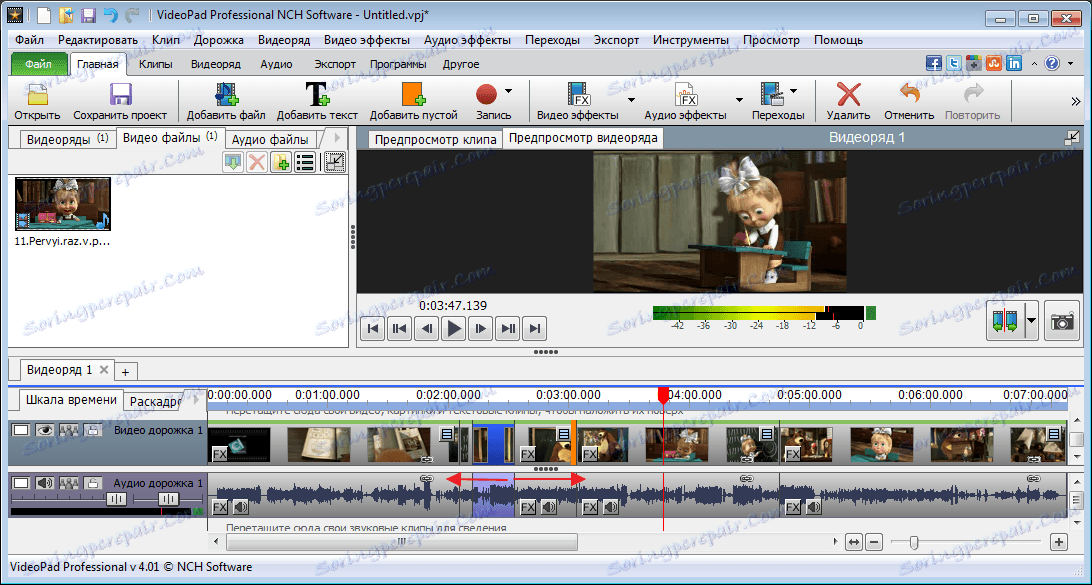Toggle lock on Видео дорожка 1
1092x585 pixels.
click(92, 430)
